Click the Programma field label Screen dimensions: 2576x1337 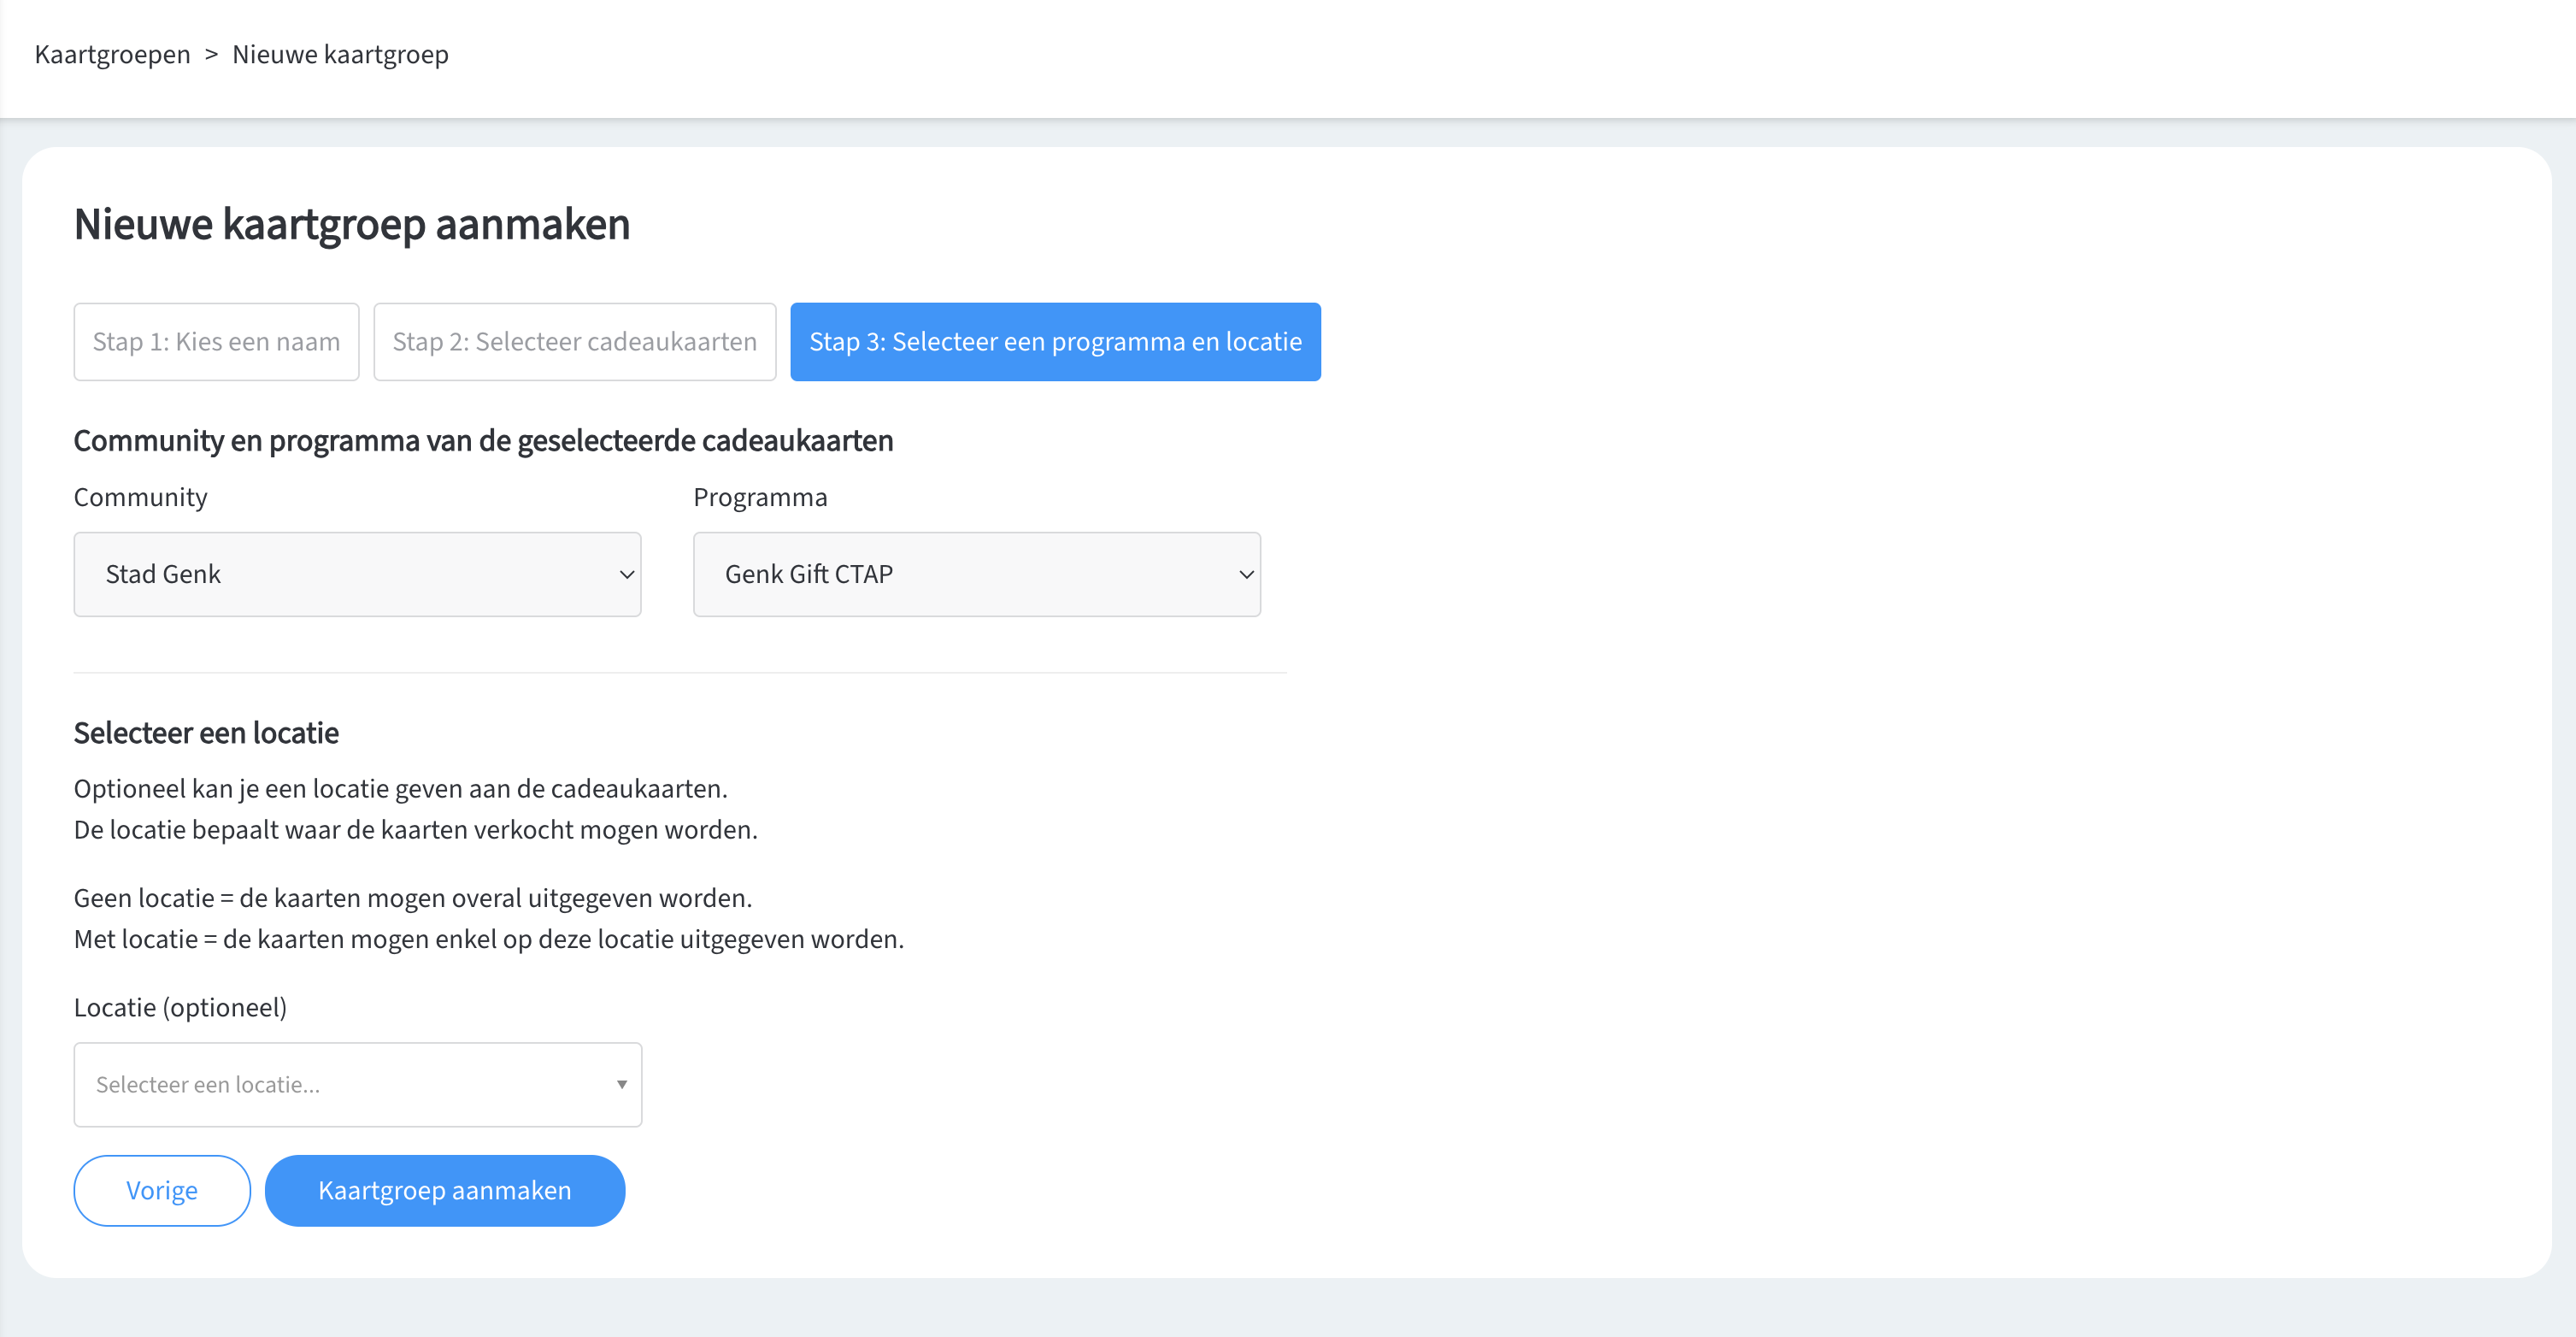(x=760, y=497)
